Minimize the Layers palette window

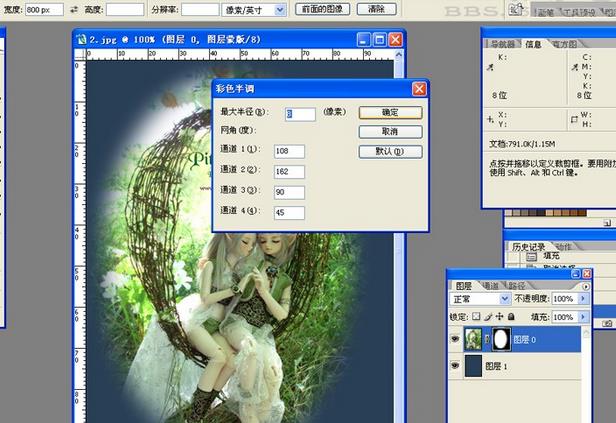point(576,273)
